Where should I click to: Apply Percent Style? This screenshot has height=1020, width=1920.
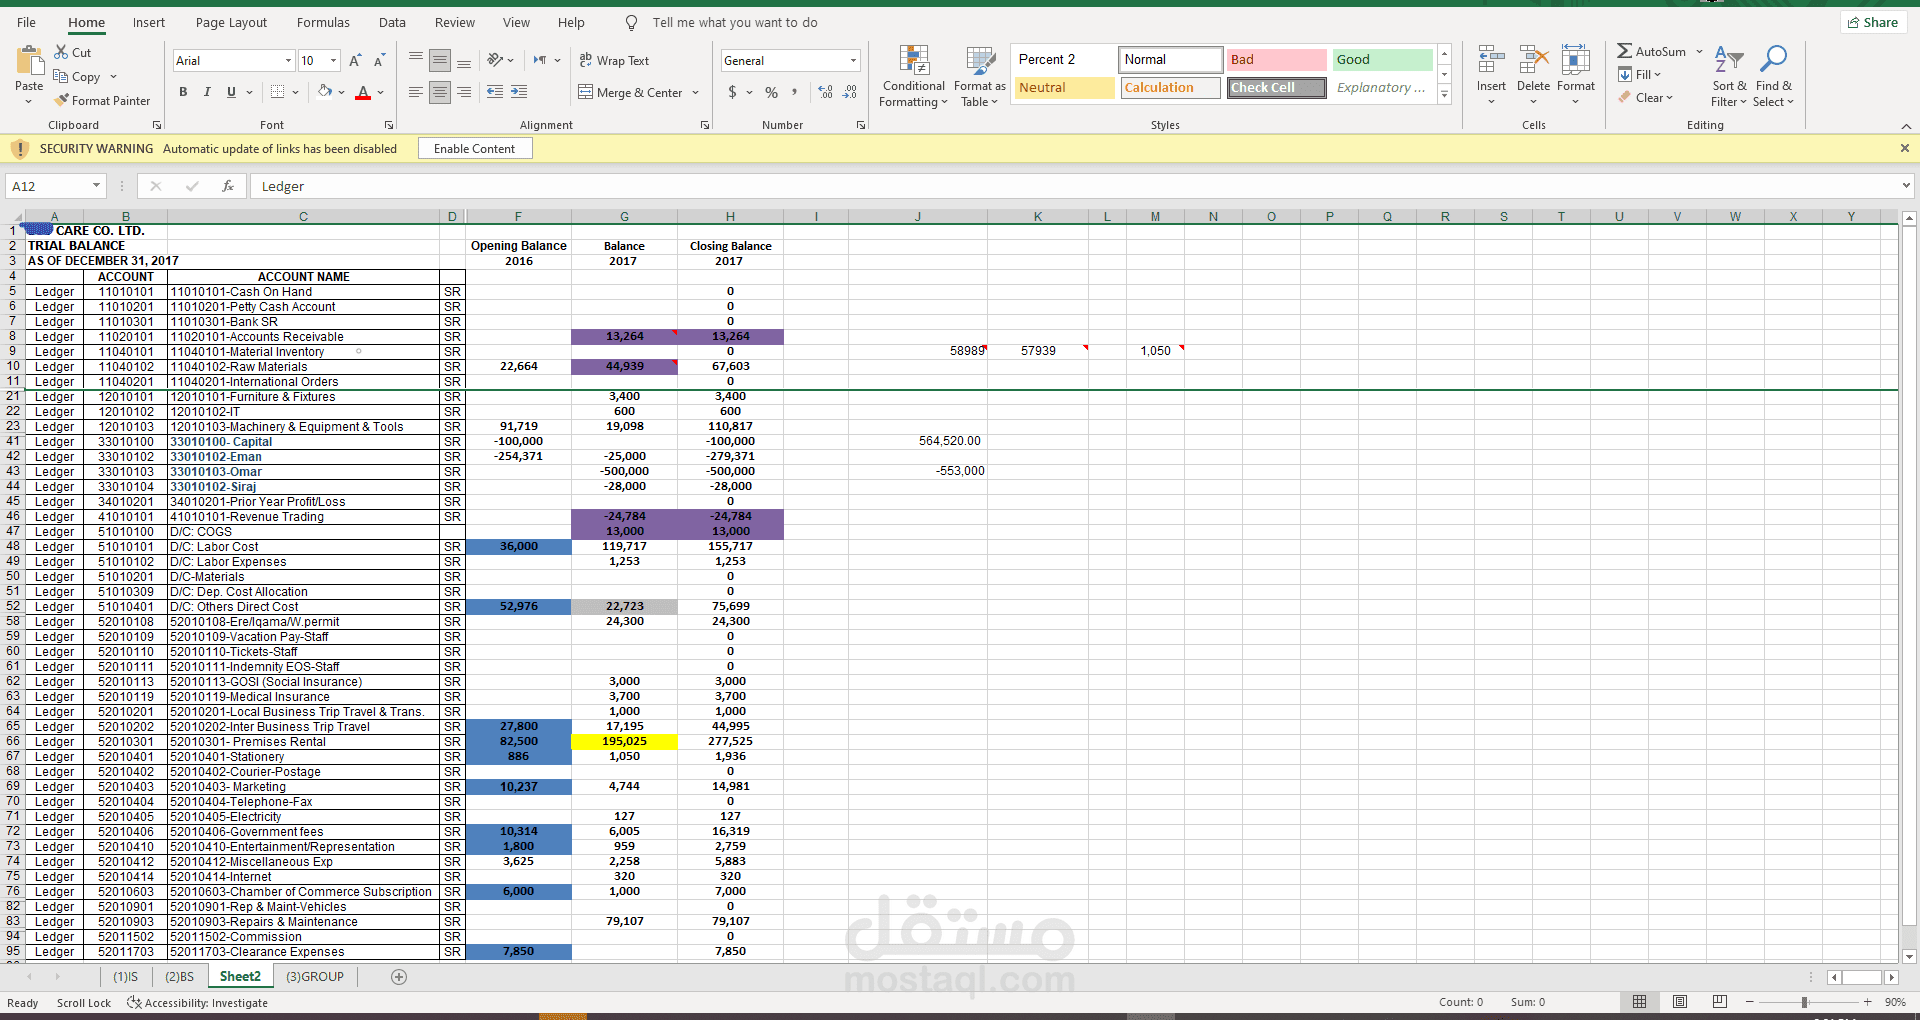pos(771,92)
